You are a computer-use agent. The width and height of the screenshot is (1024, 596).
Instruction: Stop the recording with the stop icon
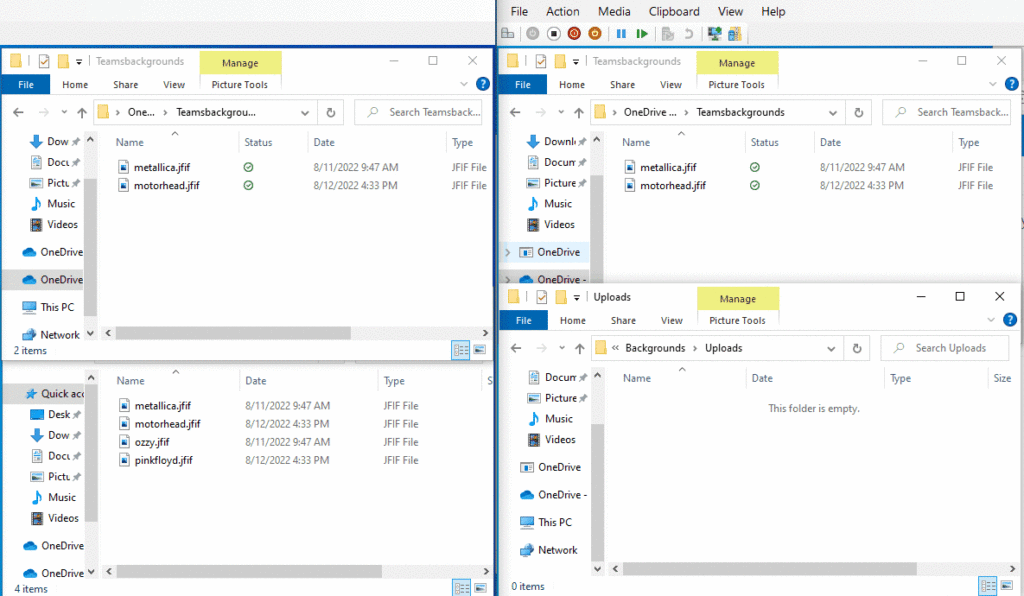click(x=554, y=33)
